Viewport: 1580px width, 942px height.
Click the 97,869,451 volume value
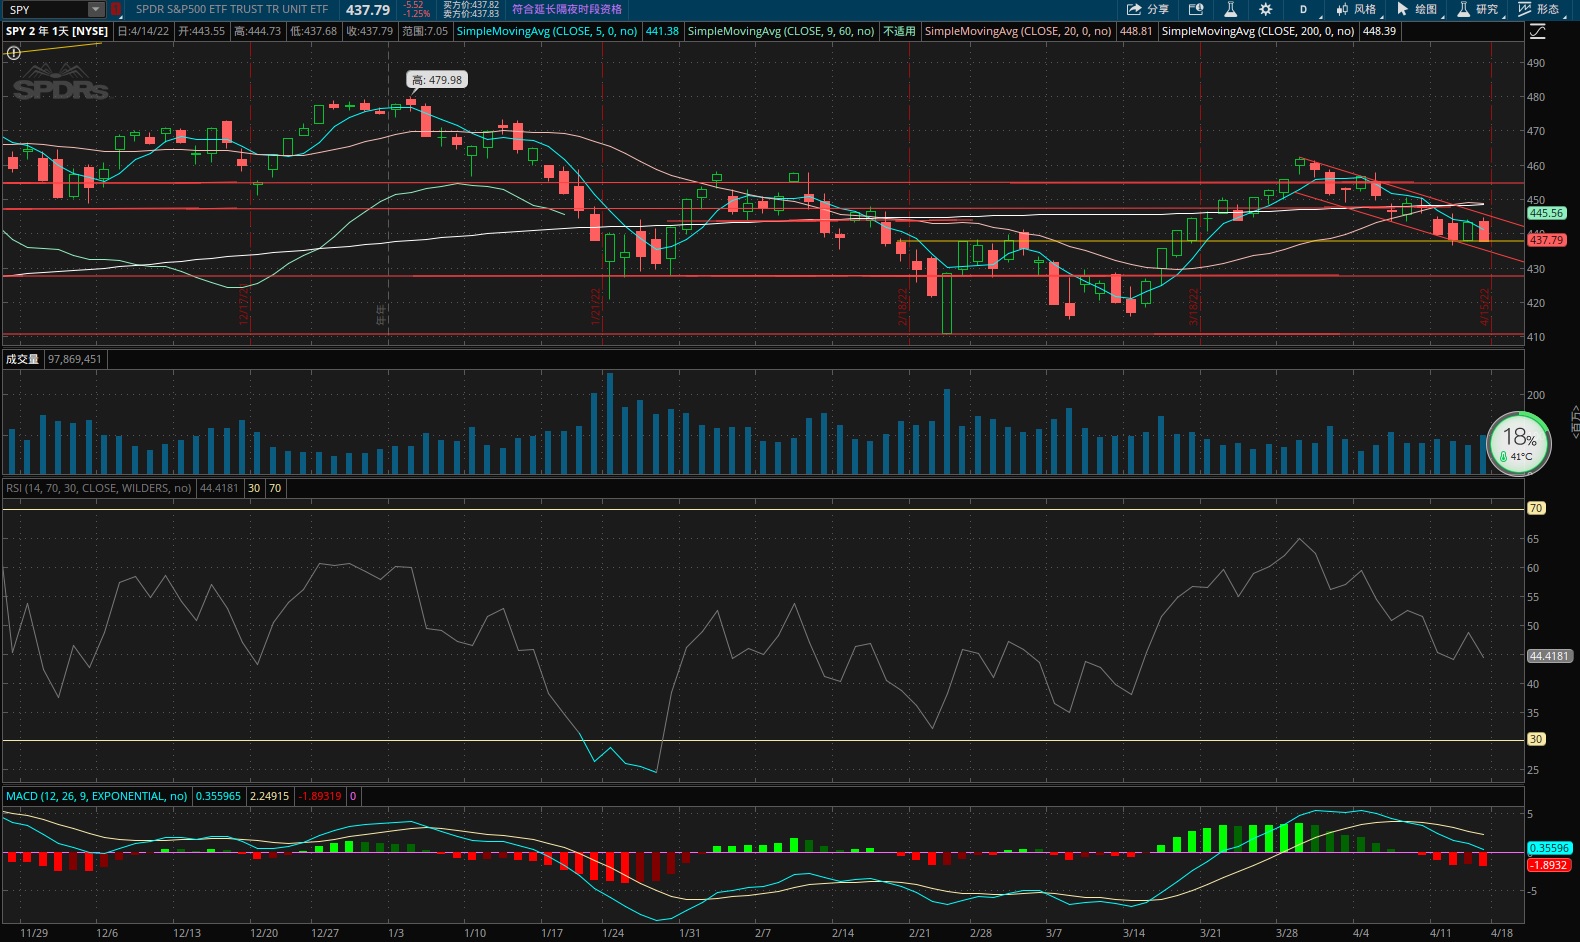(74, 359)
